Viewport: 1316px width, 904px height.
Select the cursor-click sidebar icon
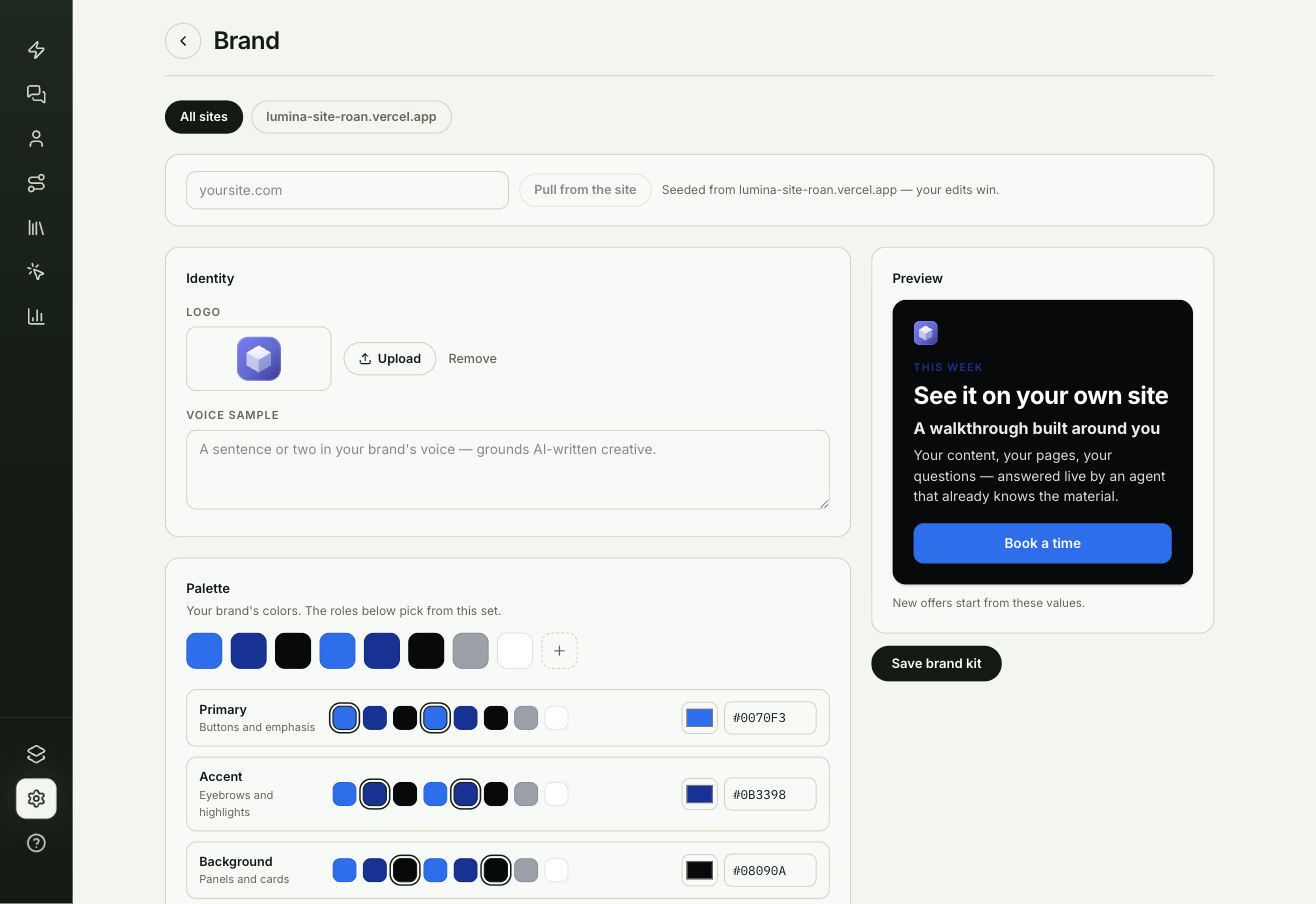pyautogui.click(x=36, y=272)
